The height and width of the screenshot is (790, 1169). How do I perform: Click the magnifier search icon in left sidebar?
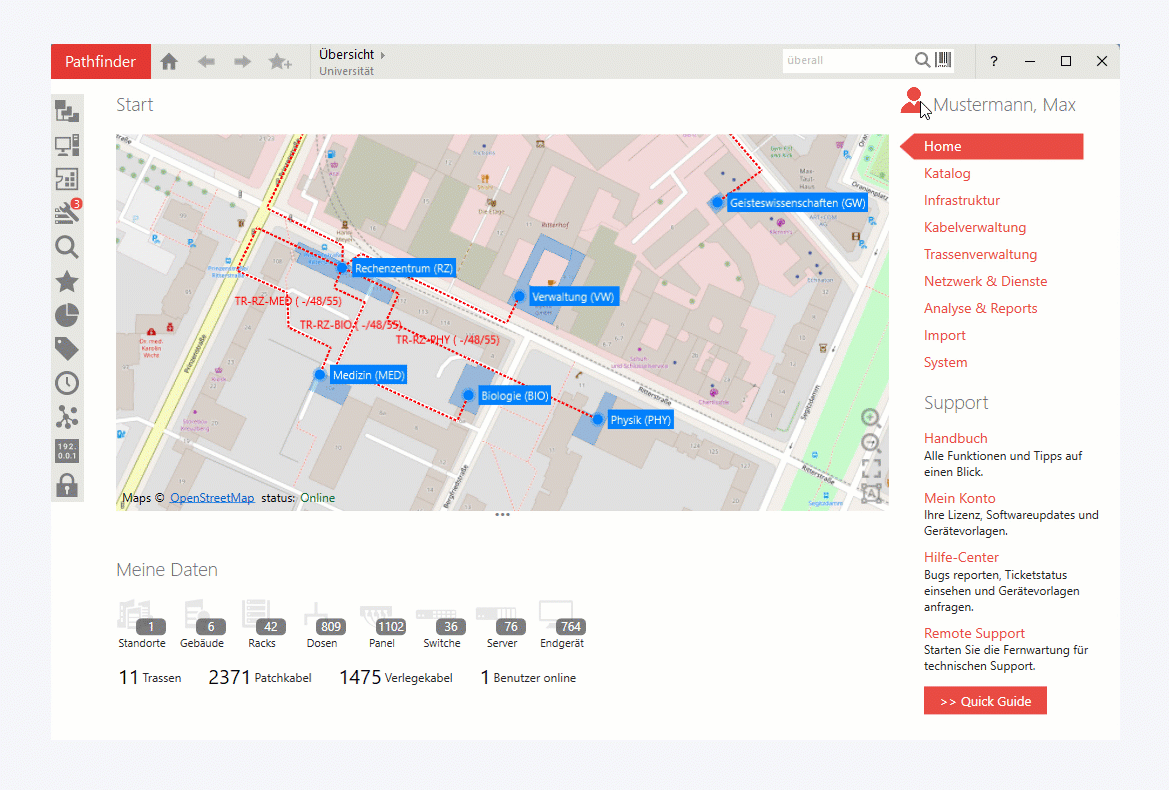[67, 248]
